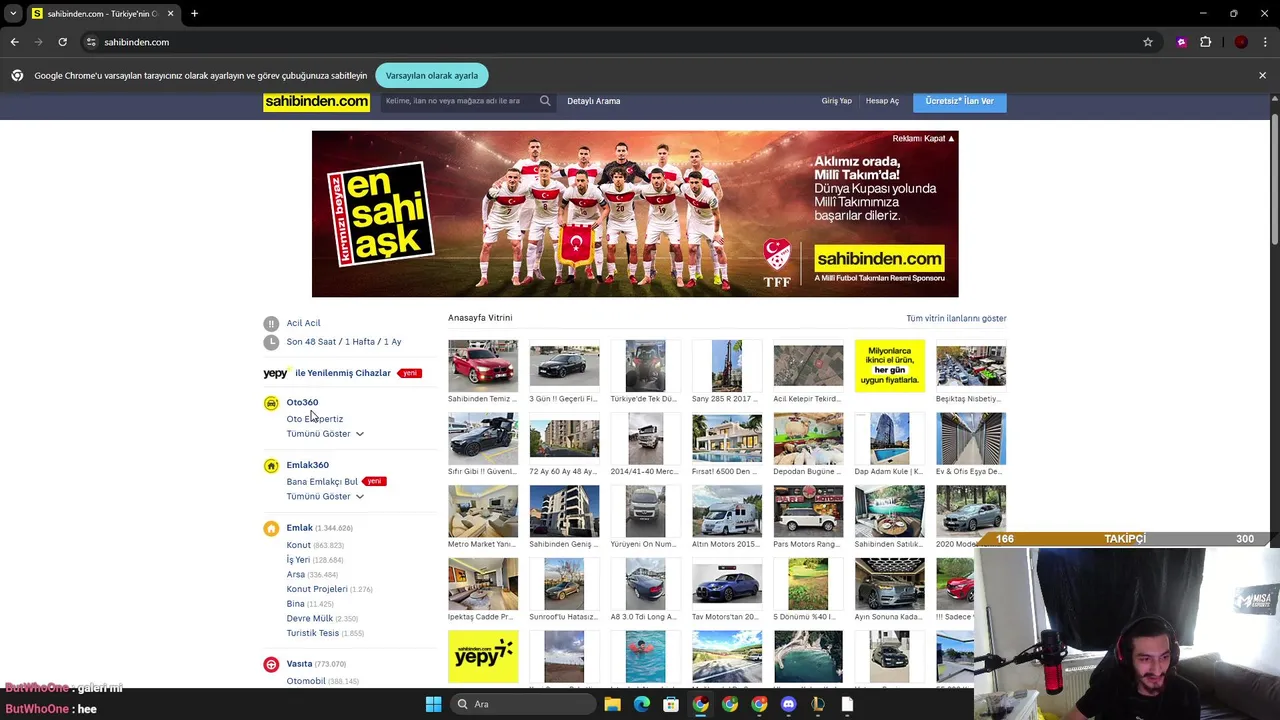
Task: Open Discord from the taskbar
Action: [788, 704]
